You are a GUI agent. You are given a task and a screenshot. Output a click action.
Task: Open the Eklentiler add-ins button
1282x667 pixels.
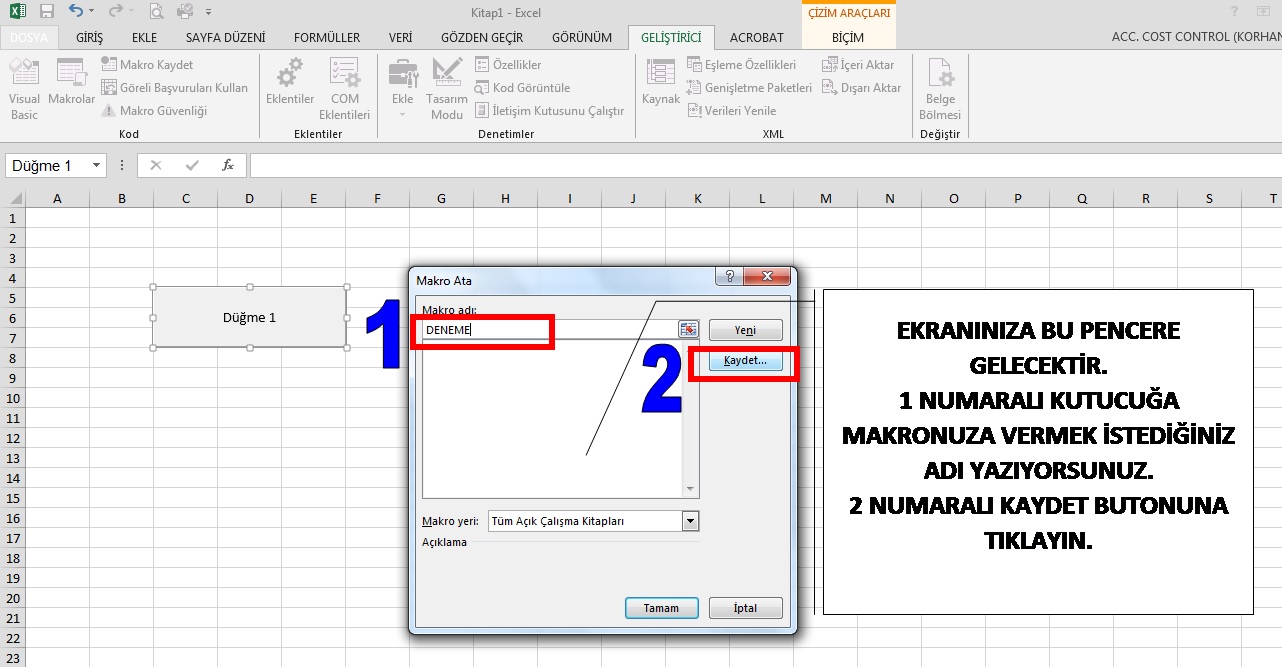coord(290,82)
